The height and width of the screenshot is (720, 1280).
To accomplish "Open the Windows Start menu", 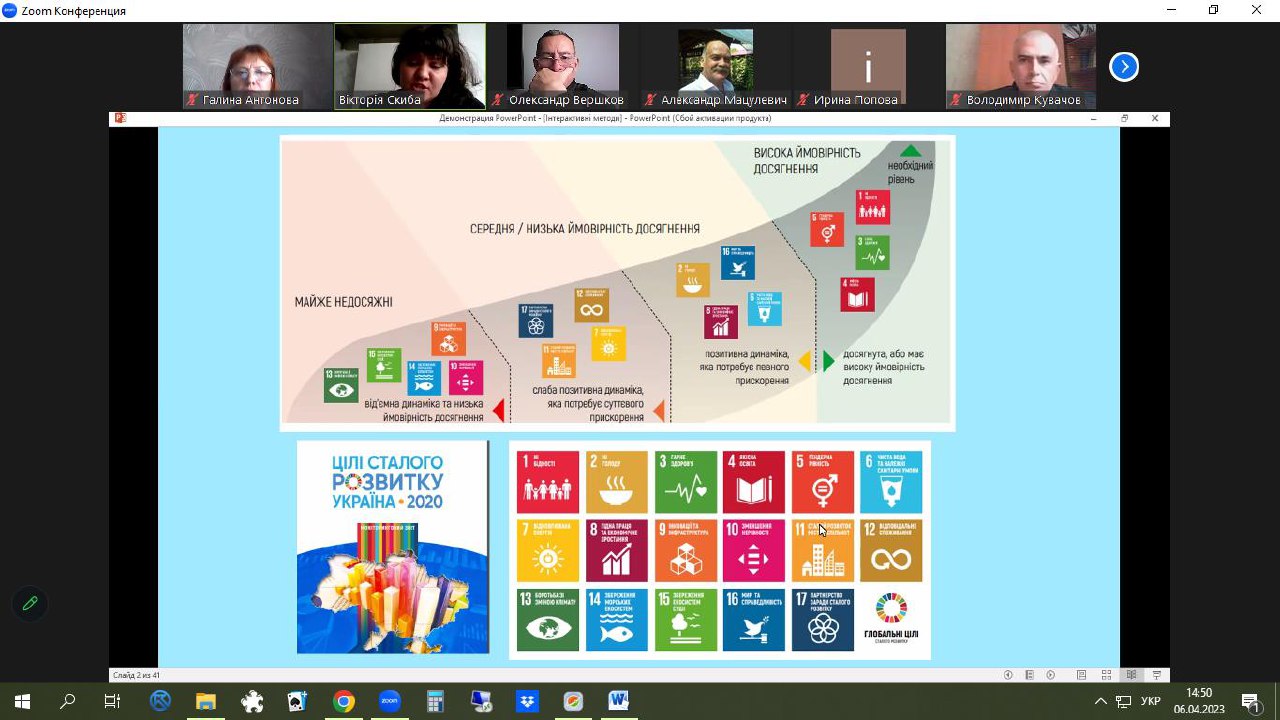I will click(22, 701).
